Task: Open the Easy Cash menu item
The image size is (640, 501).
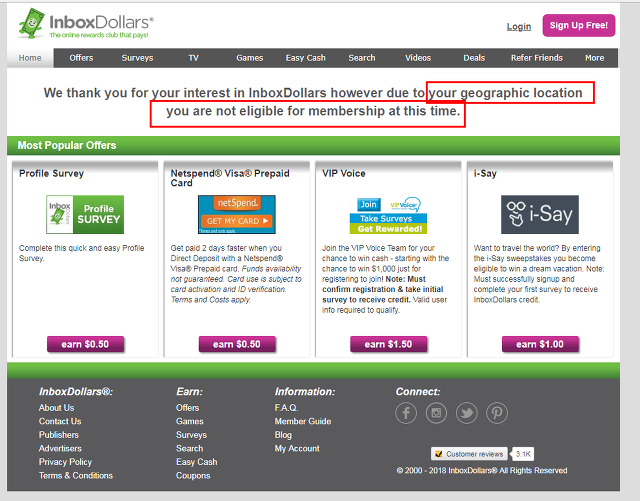Action: pyautogui.click(x=306, y=58)
